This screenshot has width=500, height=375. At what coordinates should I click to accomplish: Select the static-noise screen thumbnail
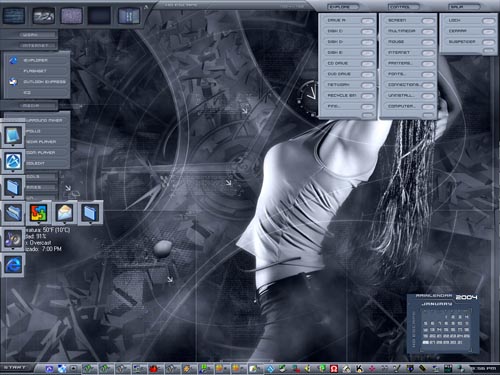point(71,16)
